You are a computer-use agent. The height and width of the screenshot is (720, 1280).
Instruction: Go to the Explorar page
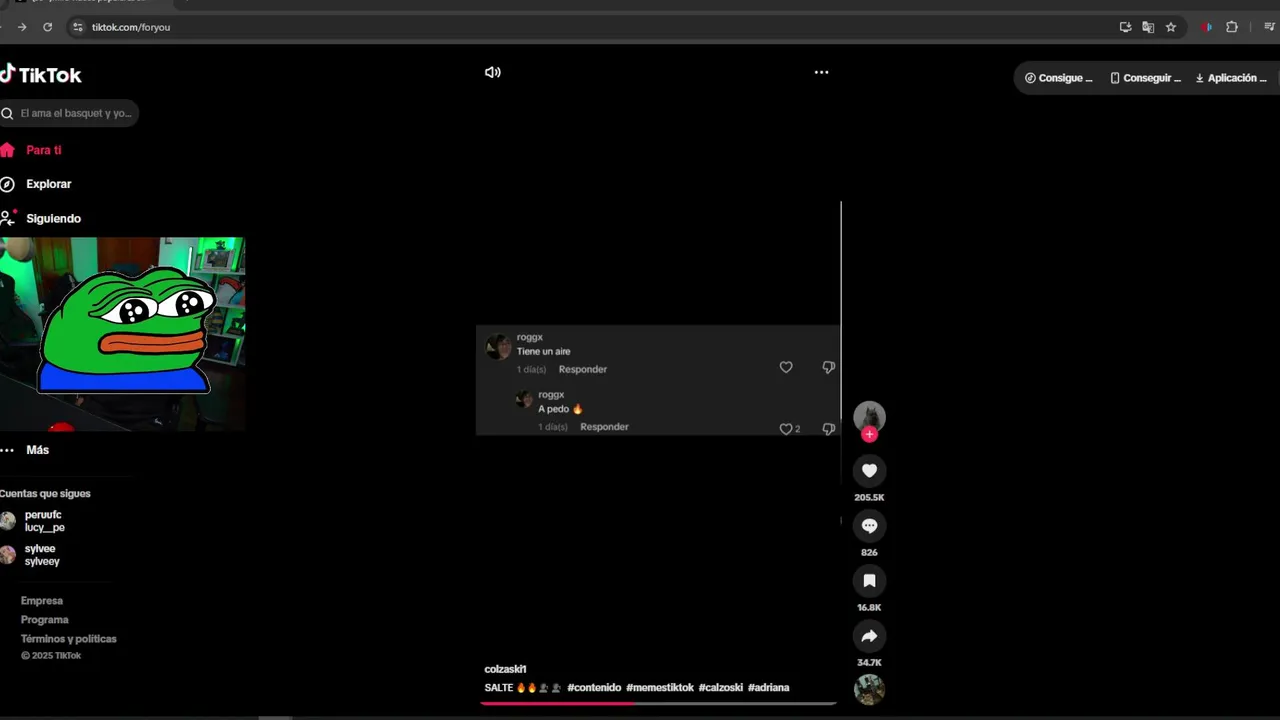[48, 184]
